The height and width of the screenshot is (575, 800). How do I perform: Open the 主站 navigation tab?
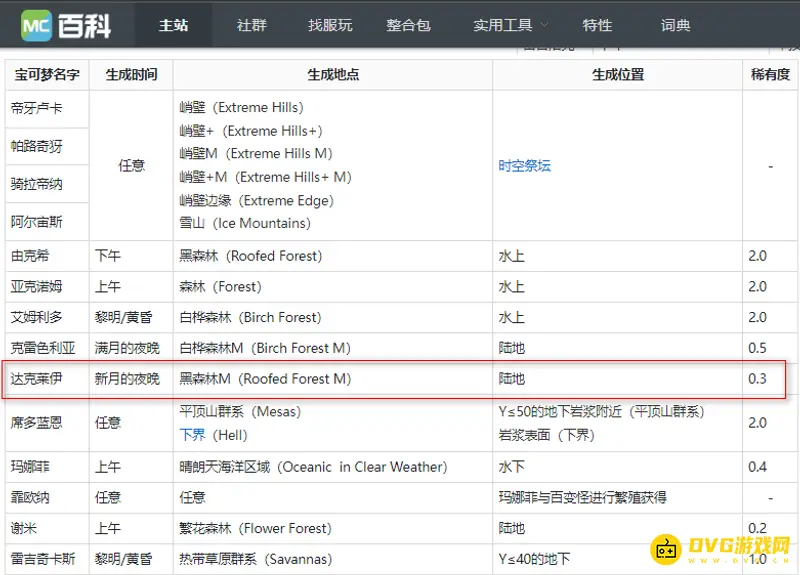(x=174, y=25)
